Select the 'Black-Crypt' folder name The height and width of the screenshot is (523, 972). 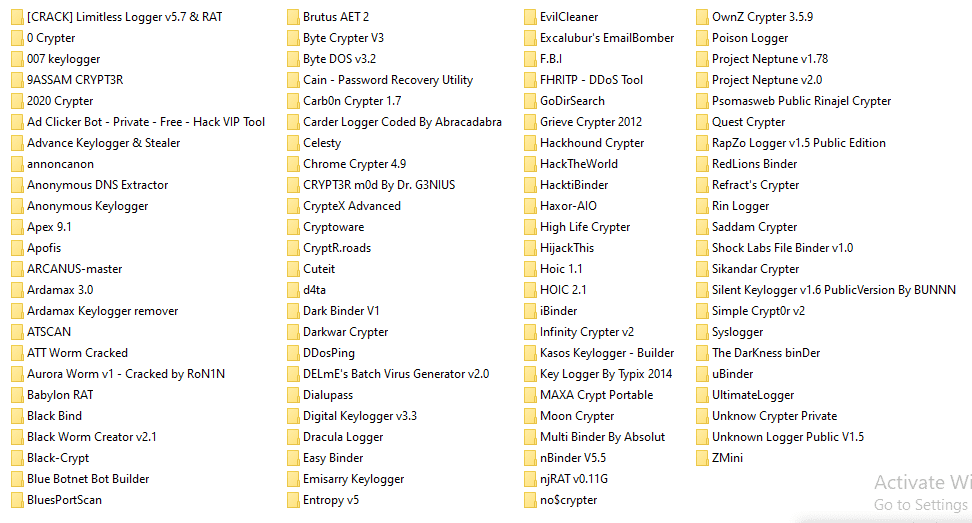tap(58, 458)
